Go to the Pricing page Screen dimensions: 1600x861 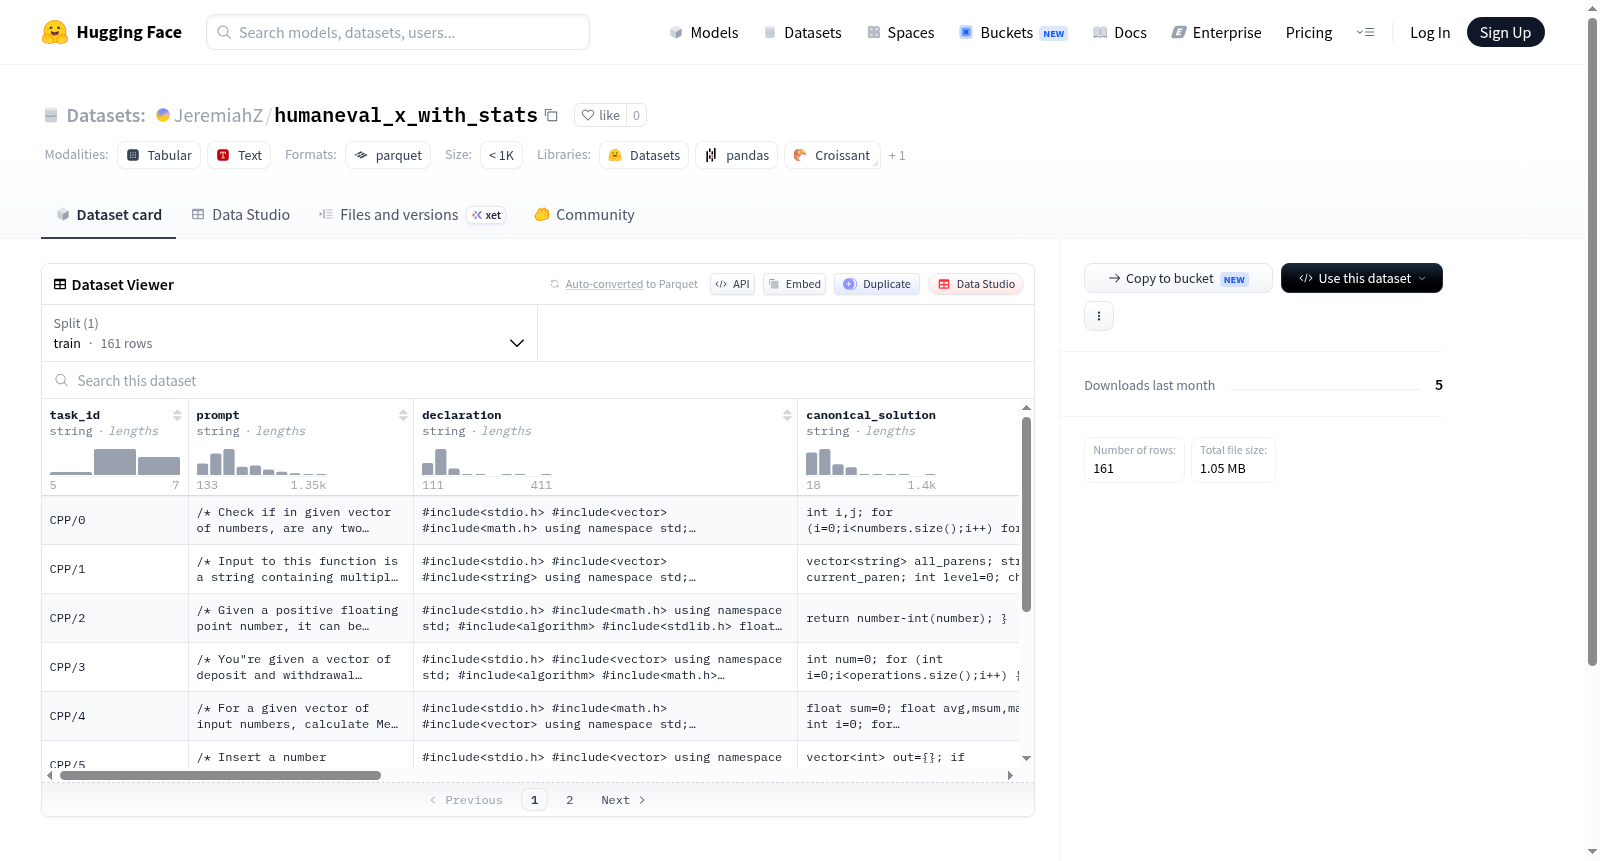point(1309,32)
